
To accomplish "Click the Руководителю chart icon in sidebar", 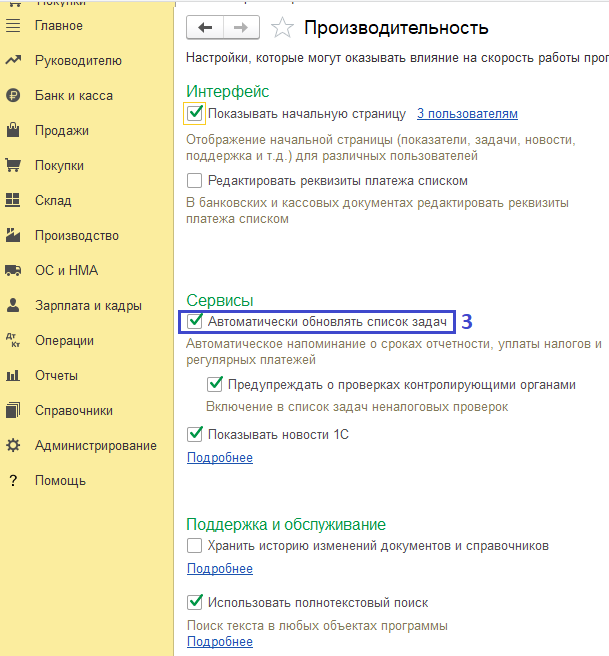I will pyautogui.click(x=13, y=61).
